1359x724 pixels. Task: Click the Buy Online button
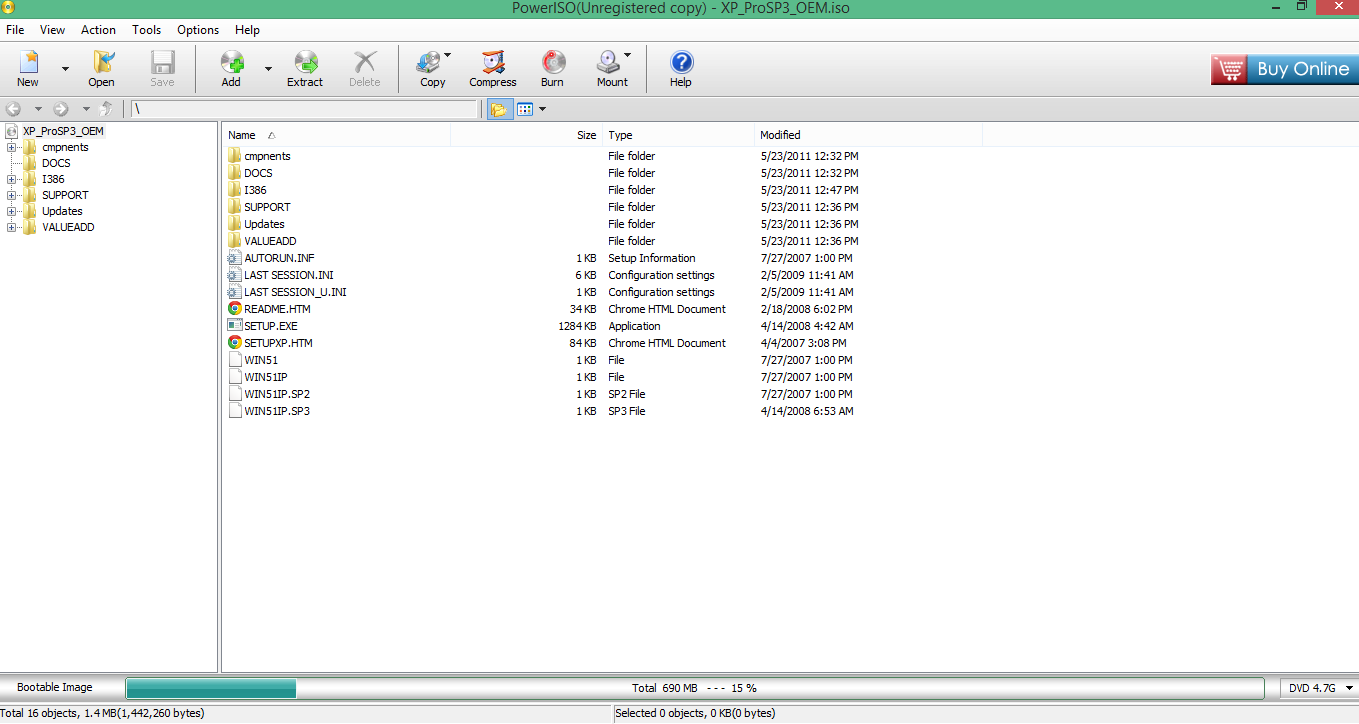tap(1284, 69)
